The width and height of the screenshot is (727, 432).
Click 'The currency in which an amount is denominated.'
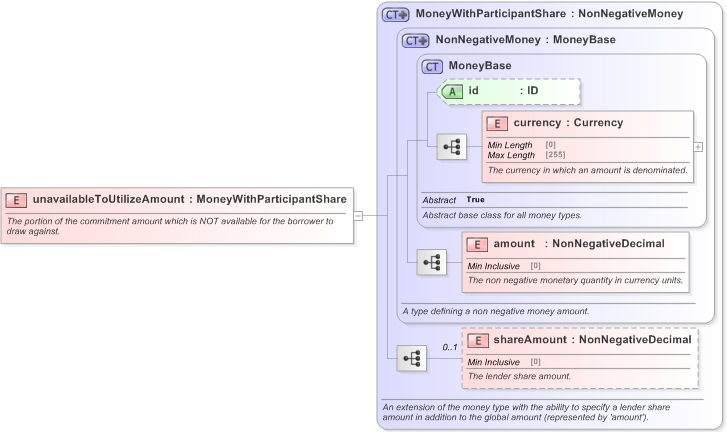click(587, 170)
